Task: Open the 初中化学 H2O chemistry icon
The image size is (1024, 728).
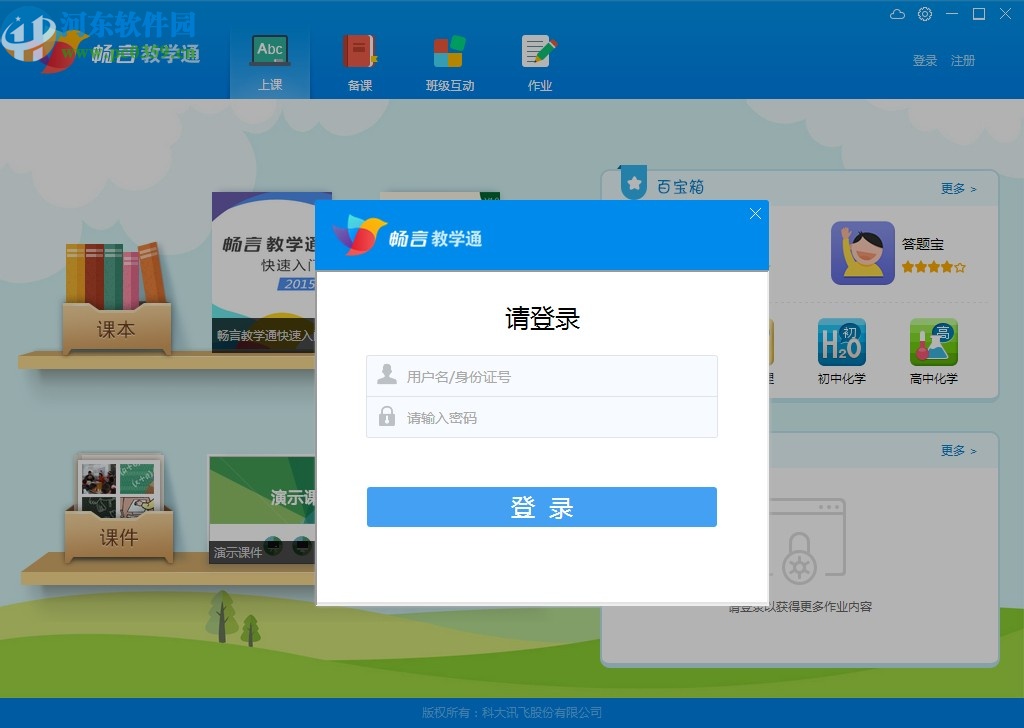Action: click(x=842, y=344)
